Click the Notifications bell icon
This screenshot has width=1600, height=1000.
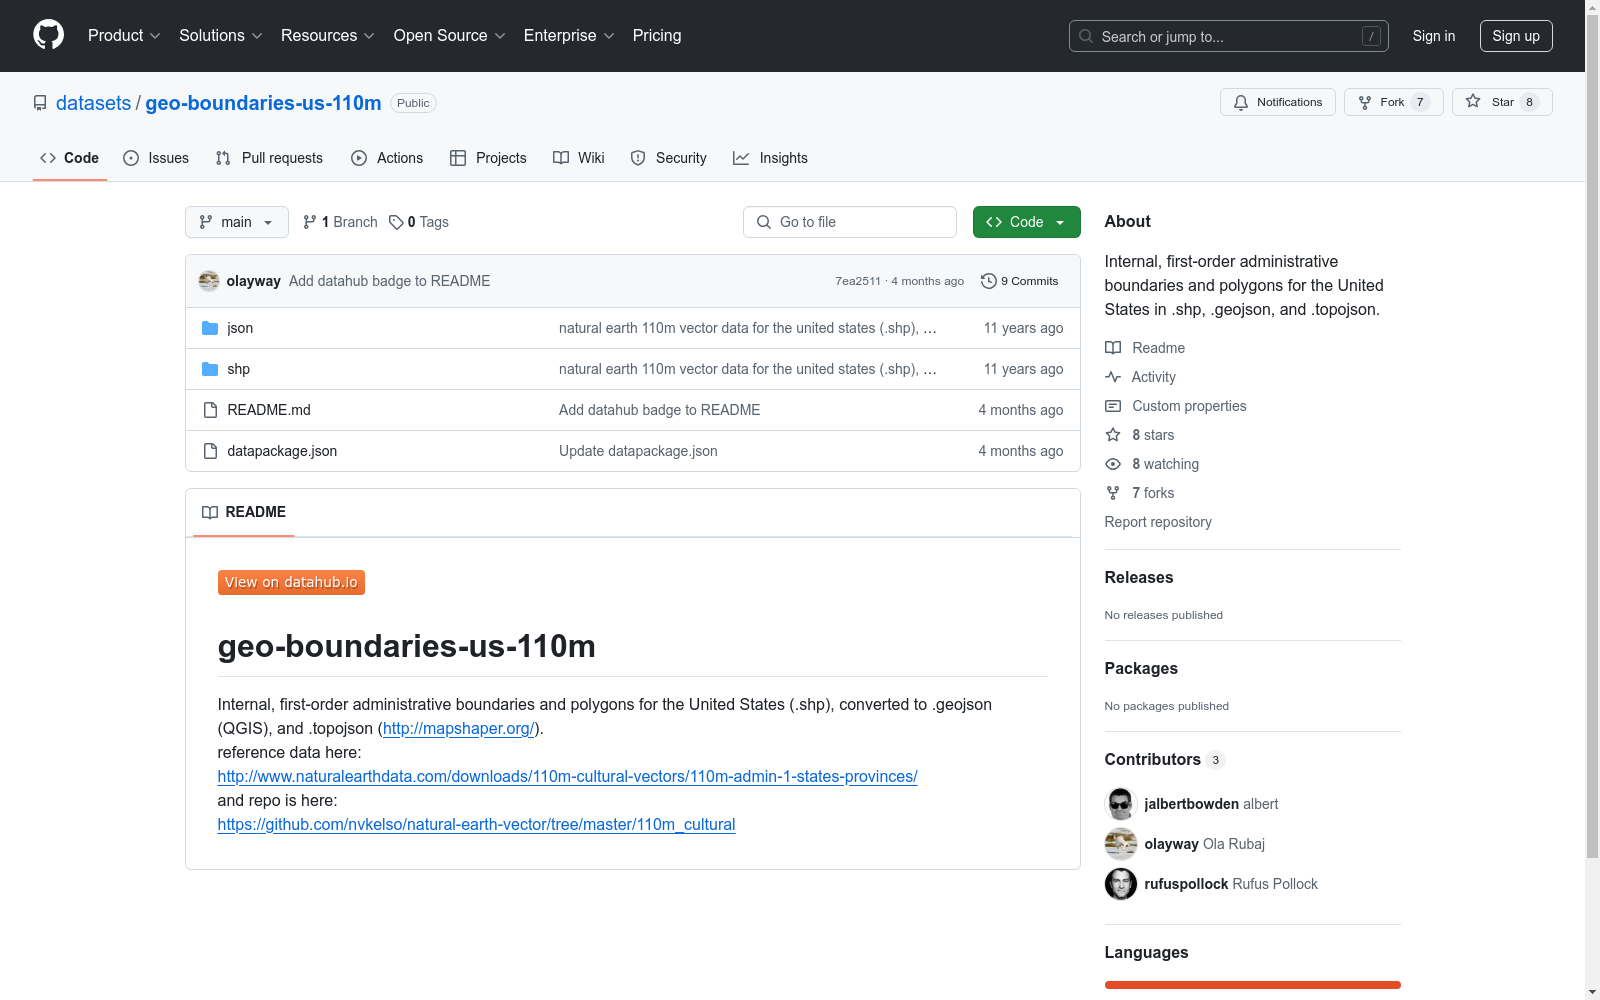click(1241, 102)
